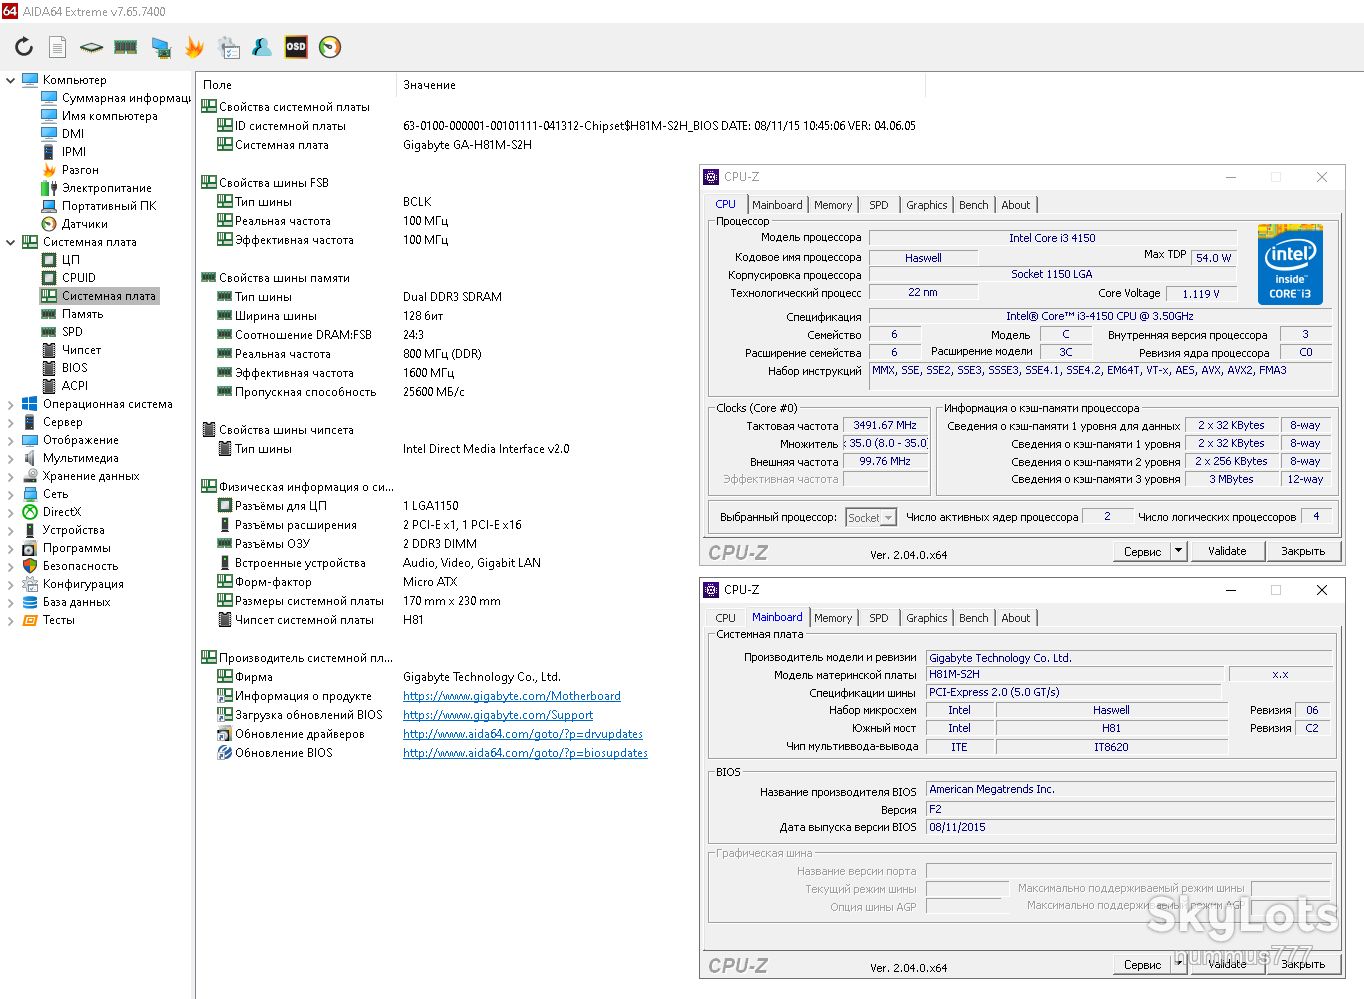This screenshot has height=999, width=1364.
Task: Click the Refresh toolbar icon in AIDA64
Action: pos(24,47)
